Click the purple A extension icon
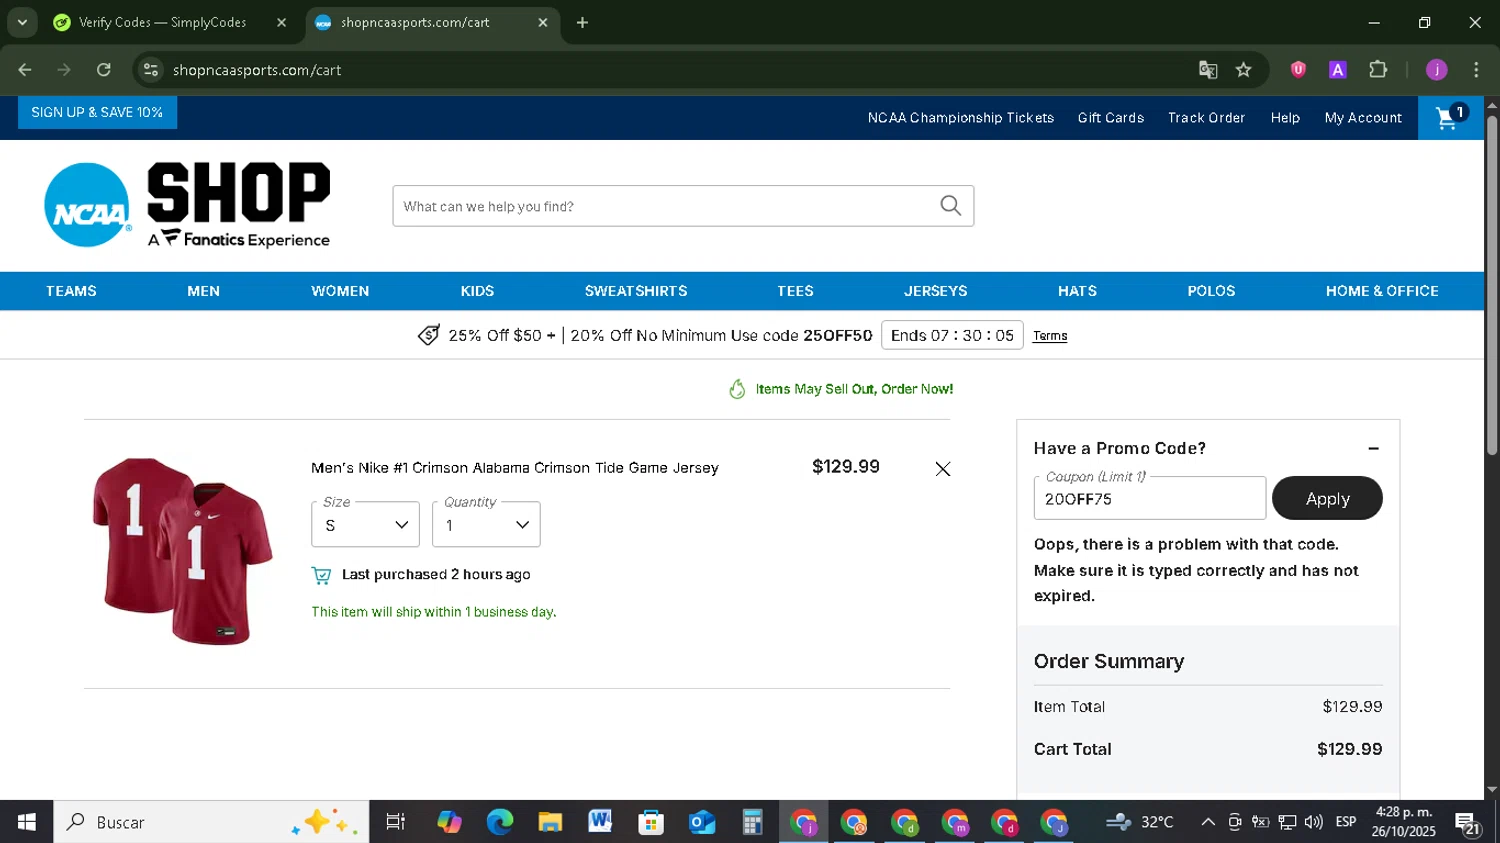The height and width of the screenshot is (843, 1500). click(x=1337, y=70)
